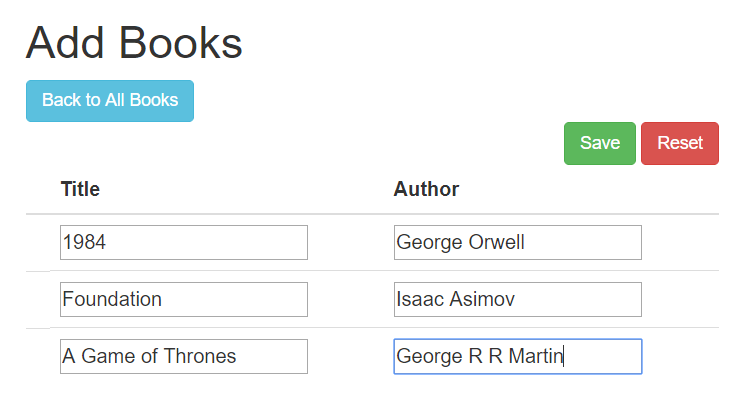Click the red Reset button

pyautogui.click(x=680, y=143)
